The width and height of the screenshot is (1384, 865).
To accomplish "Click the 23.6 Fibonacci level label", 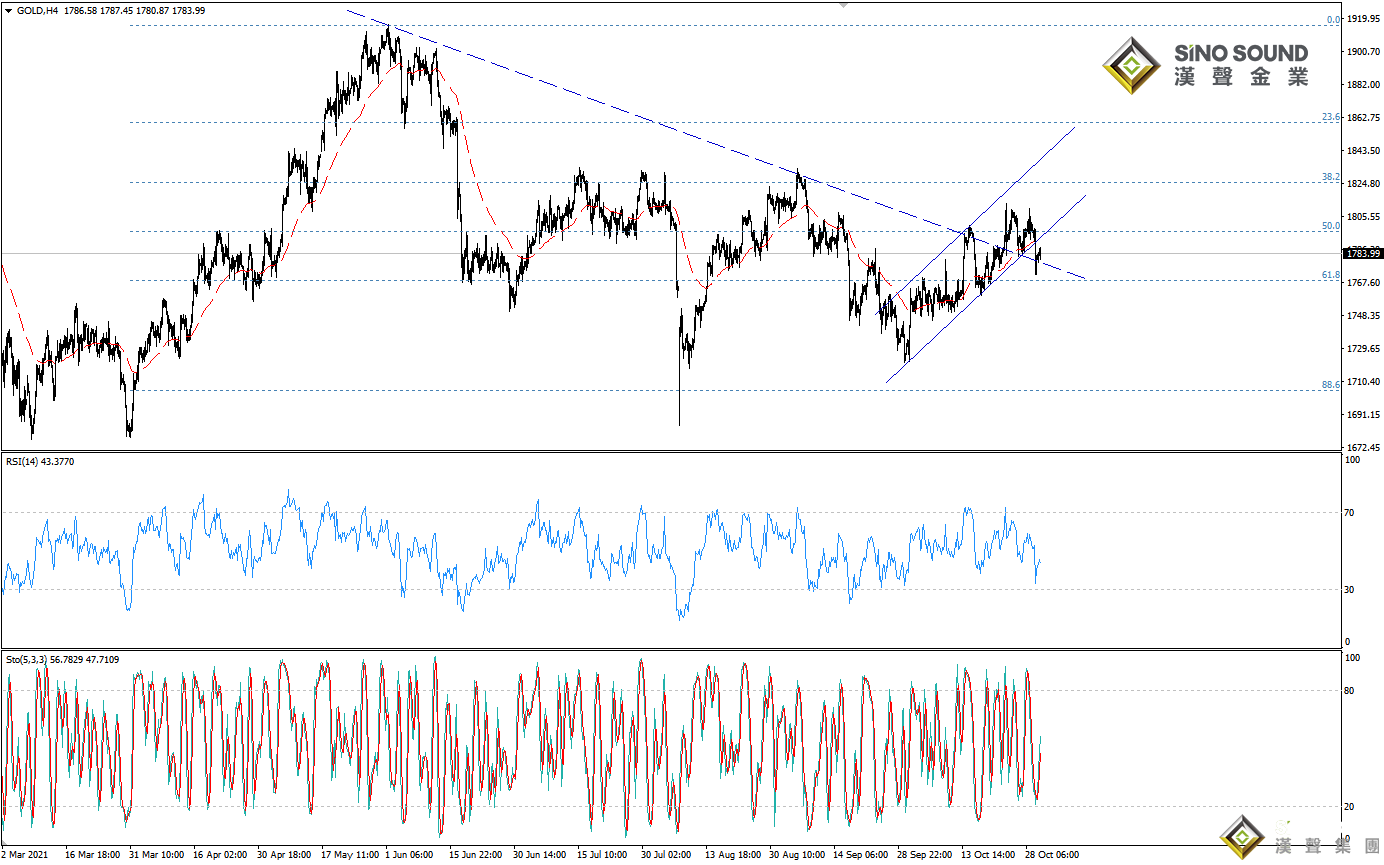I will 1330,117.
